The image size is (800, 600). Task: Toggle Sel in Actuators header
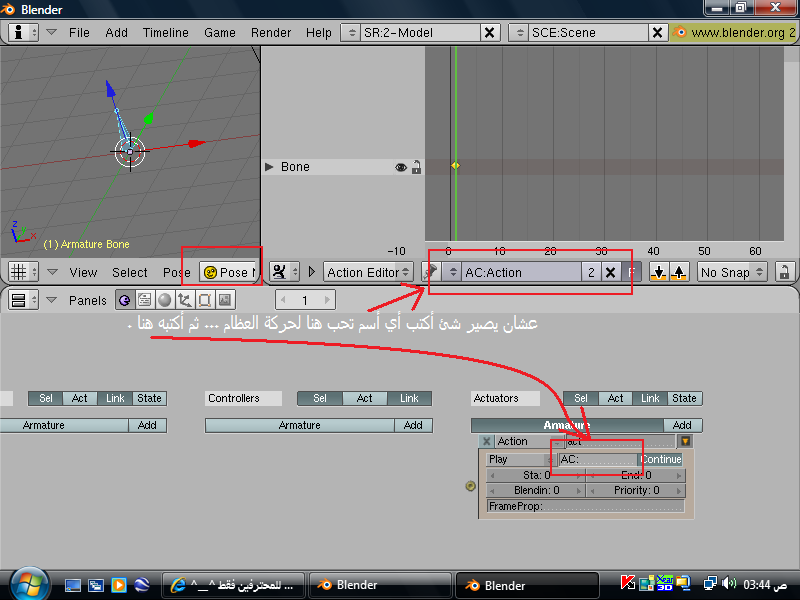581,398
